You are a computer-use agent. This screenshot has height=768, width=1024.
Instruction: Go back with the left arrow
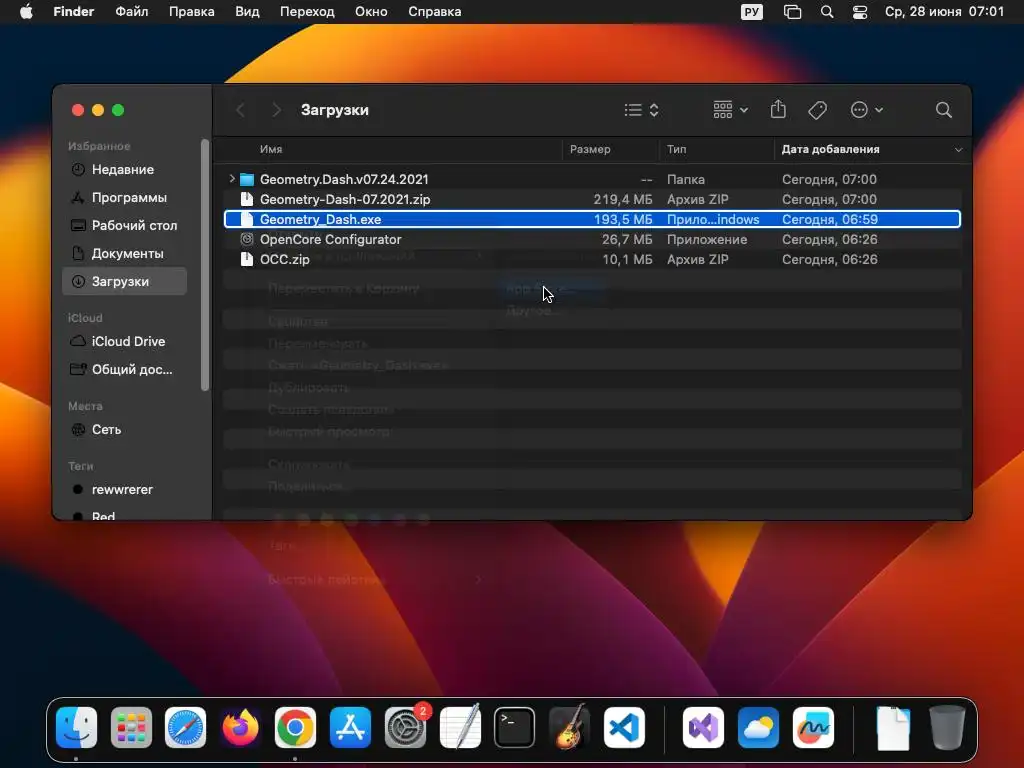[240, 110]
